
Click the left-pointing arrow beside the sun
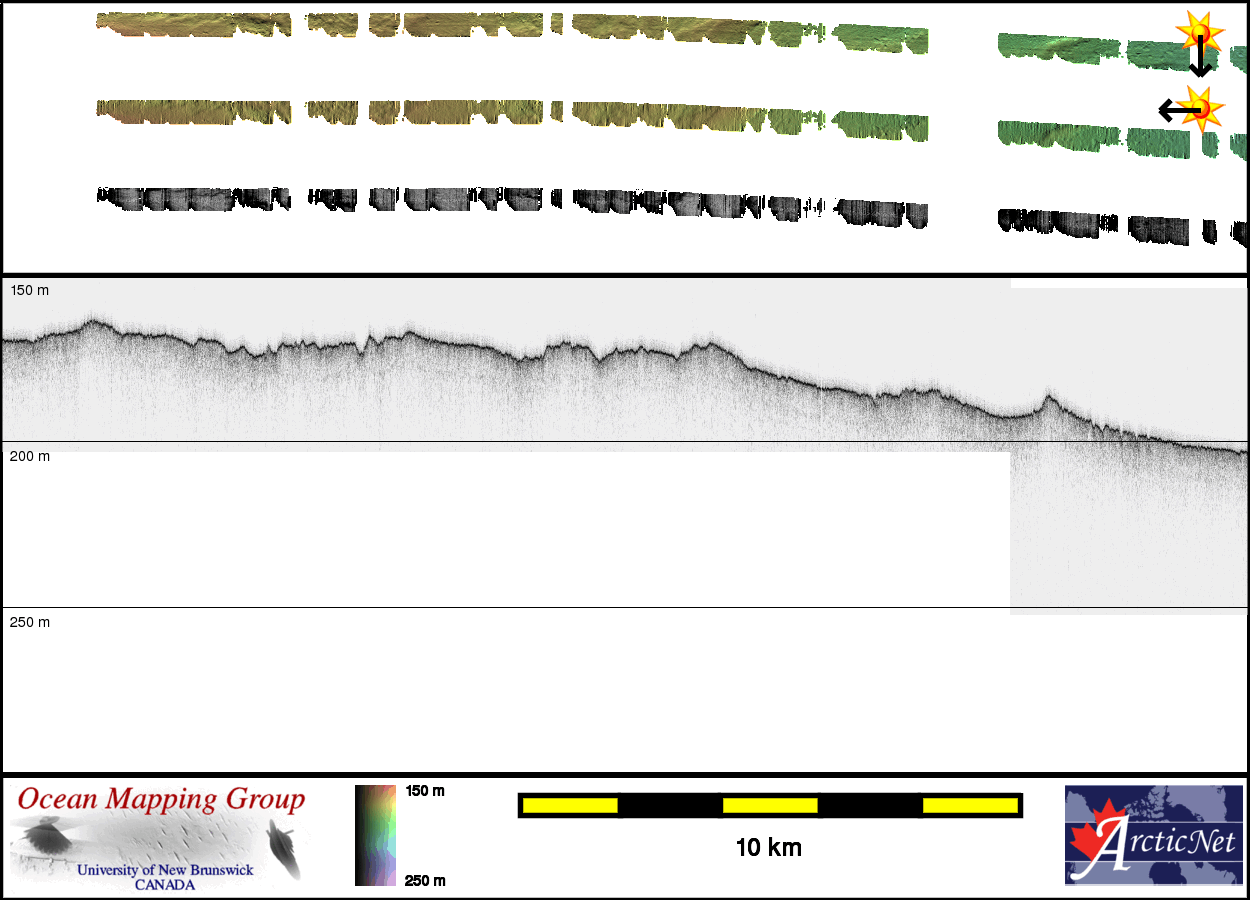pos(1170,109)
